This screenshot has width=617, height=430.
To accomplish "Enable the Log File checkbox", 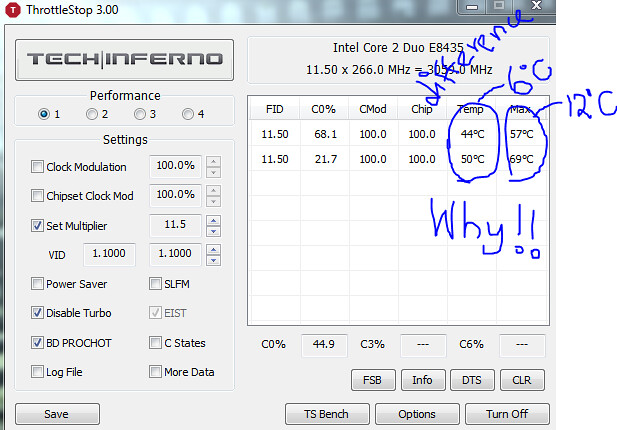I will [x=37, y=372].
